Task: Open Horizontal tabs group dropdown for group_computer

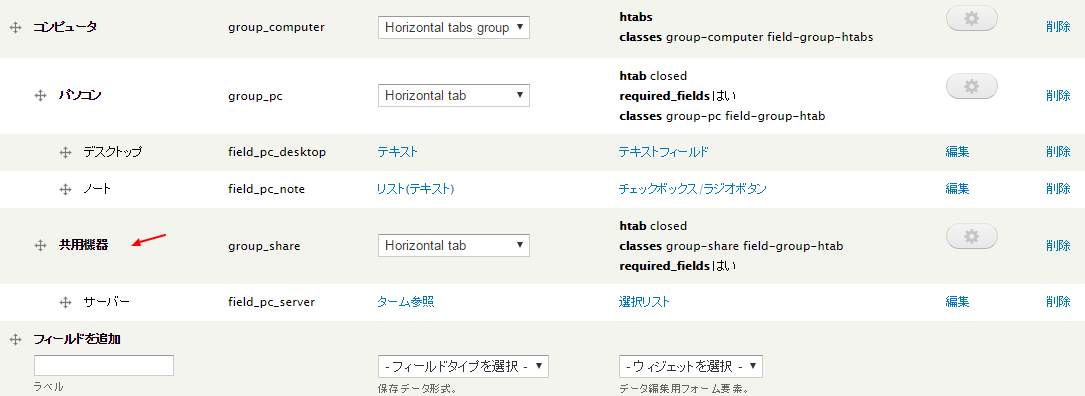Action: click(454, 28)
